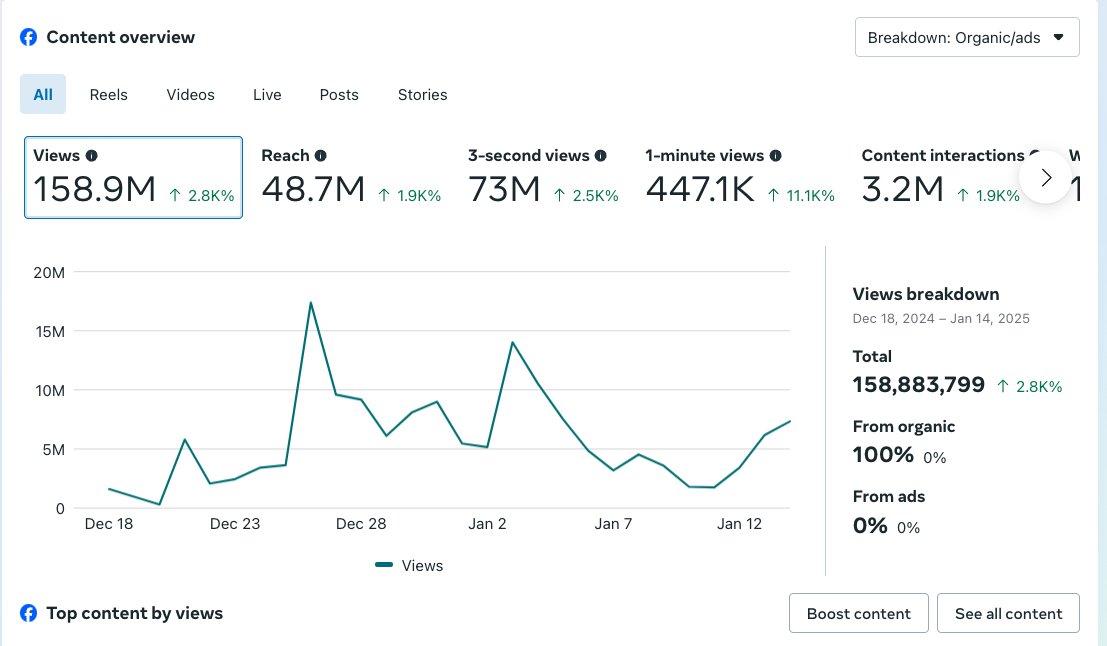Viewport: 1107px width, 646px height.
Task: Click the Dec 23 axis label
Action: (235, 524)
